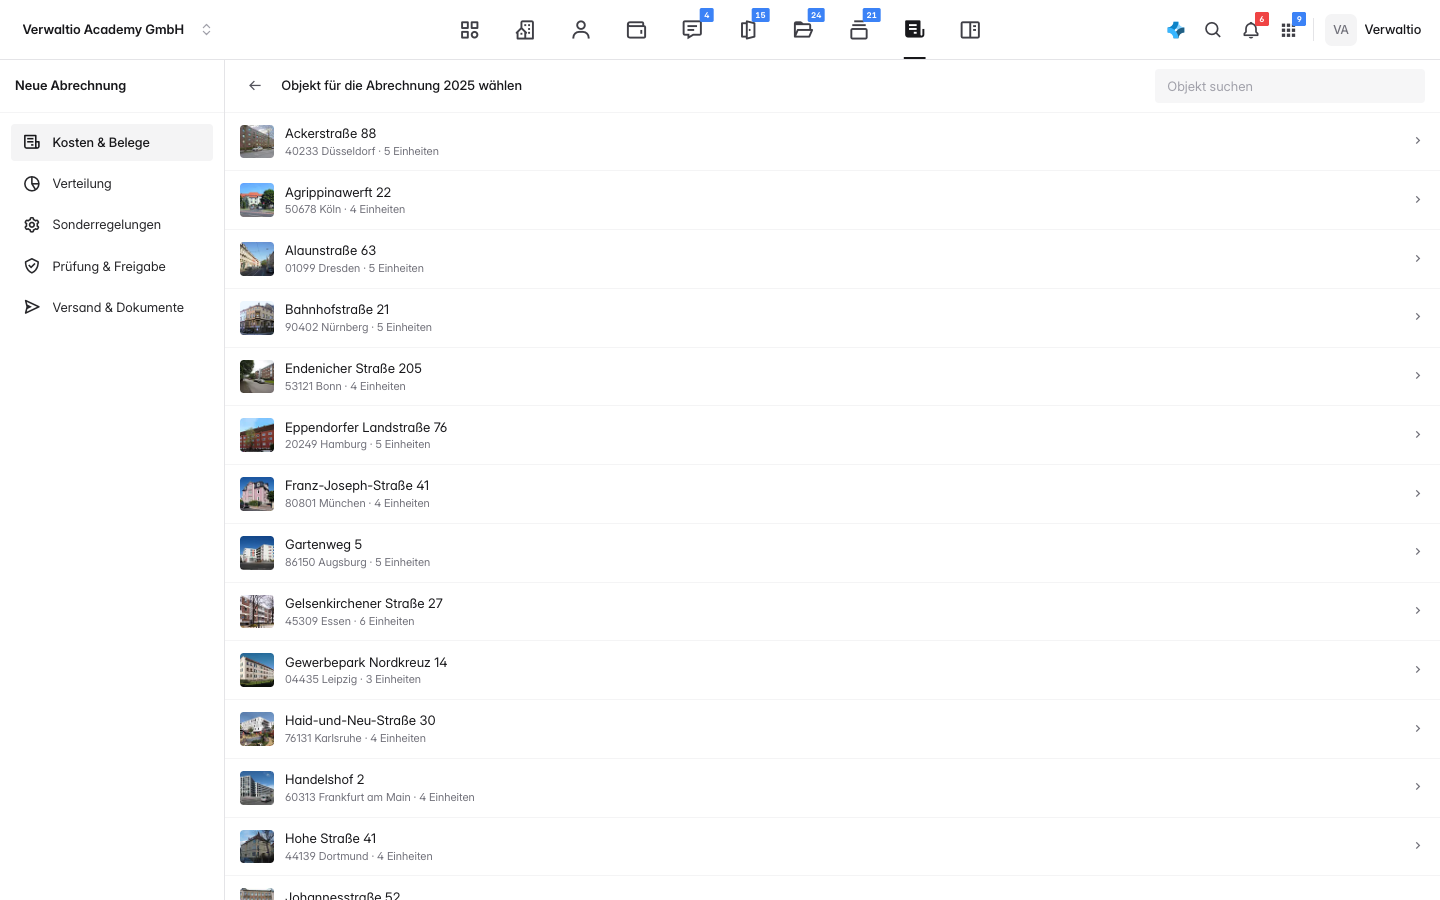Screen dimensions: 1440x900
Task: Open the Gartenweg 5 row chevron
Action: 1418,552
